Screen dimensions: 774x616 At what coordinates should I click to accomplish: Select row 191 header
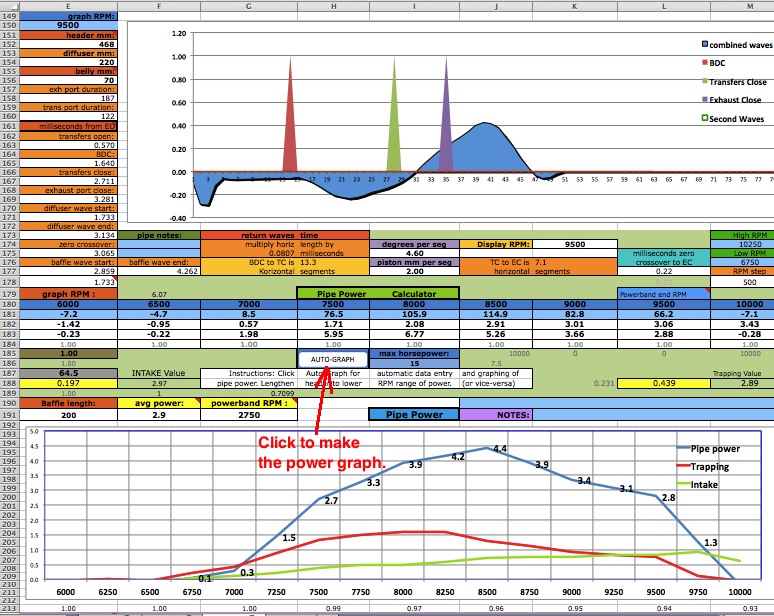(9, 415)
